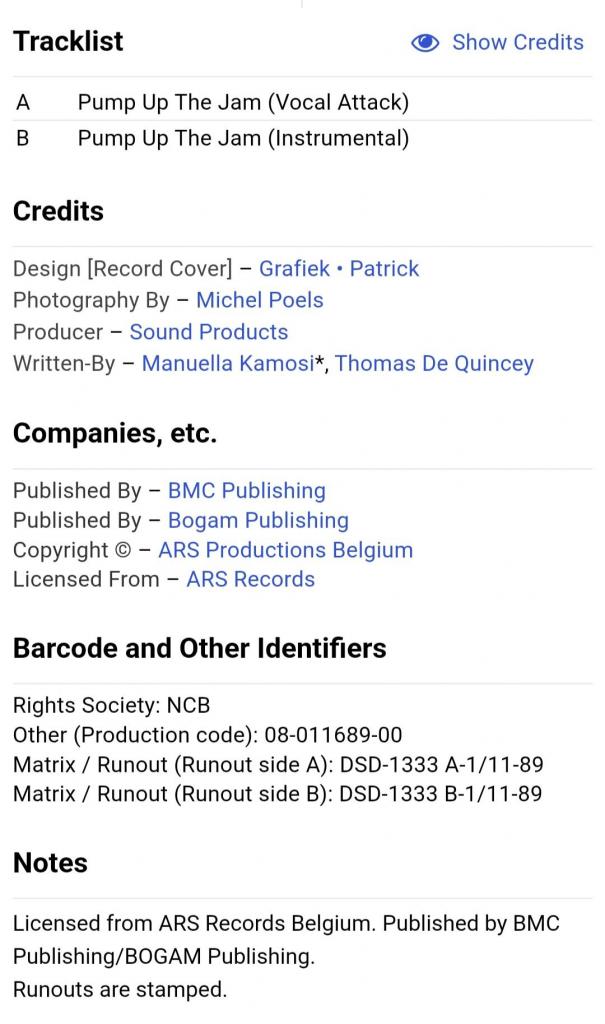This screenshot has width=605, height=1024.
Task: Open Thomas De Quincey writer link
Action: [434, 364]
